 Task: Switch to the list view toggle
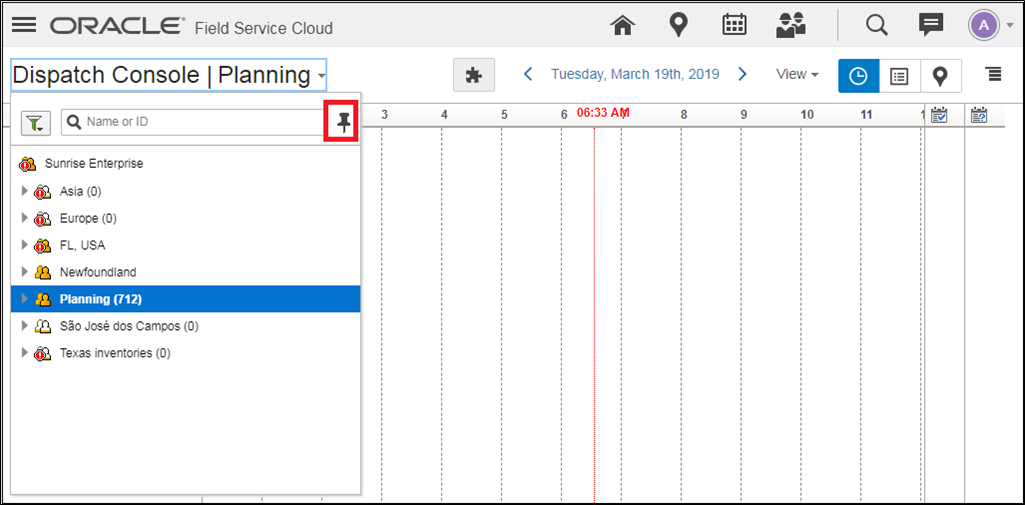[x=899, y=76]
